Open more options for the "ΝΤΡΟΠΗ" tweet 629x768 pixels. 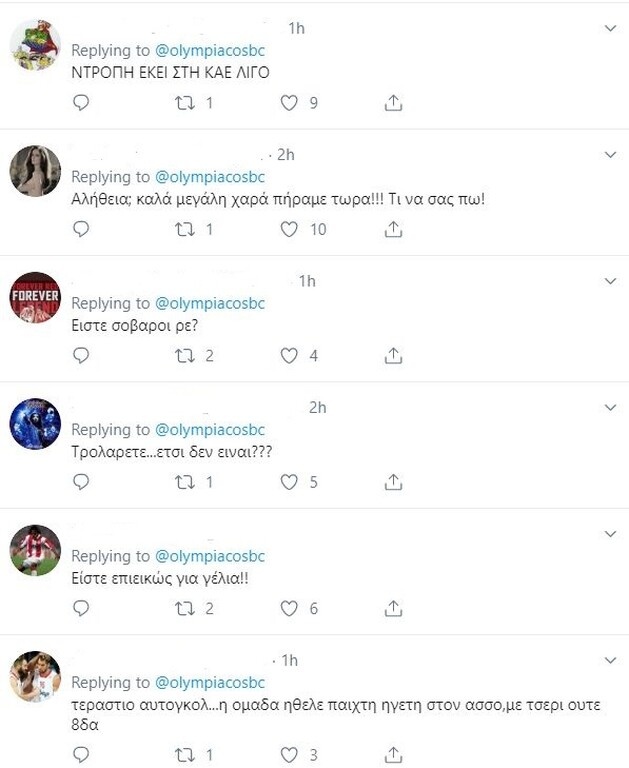click(x=611, y=29)
